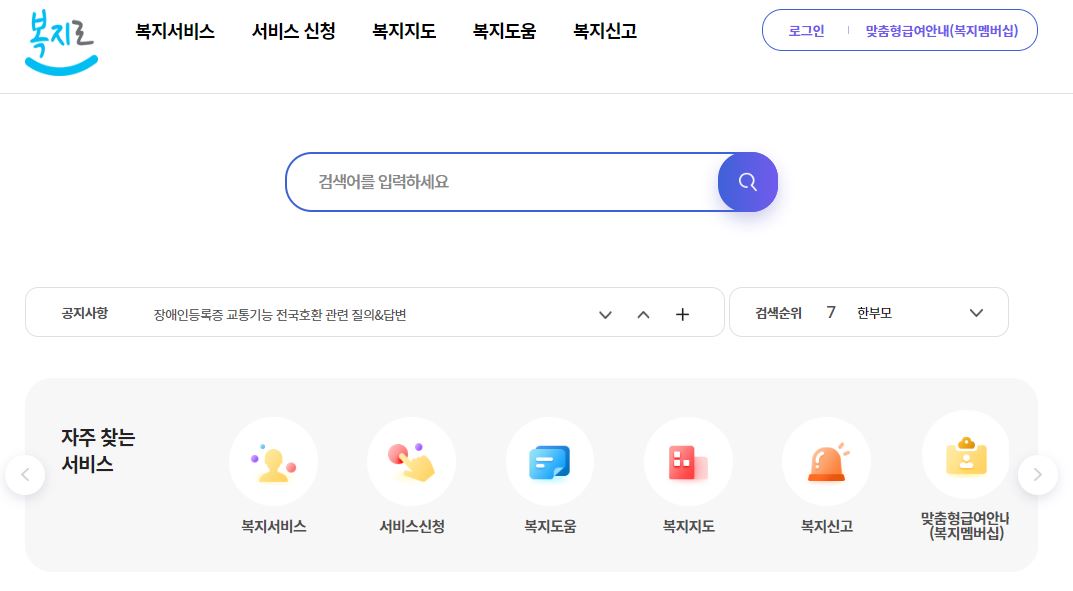Screen dimensions: 1073x591
Task: Select the 복지서비스 service icon
Action: click(x=273, y=461)
